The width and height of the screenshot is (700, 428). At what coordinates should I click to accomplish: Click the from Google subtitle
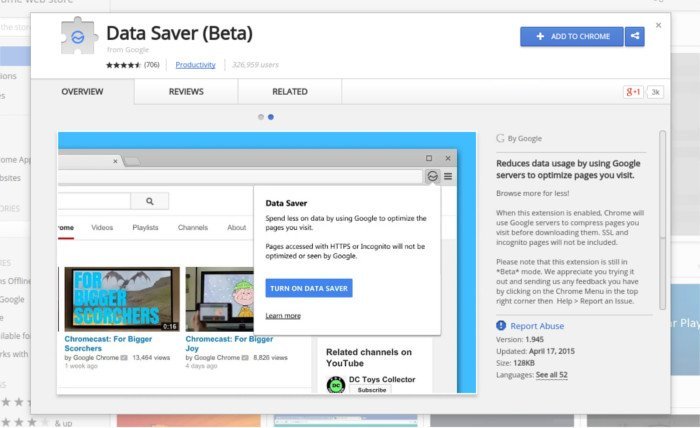(128, 50)
